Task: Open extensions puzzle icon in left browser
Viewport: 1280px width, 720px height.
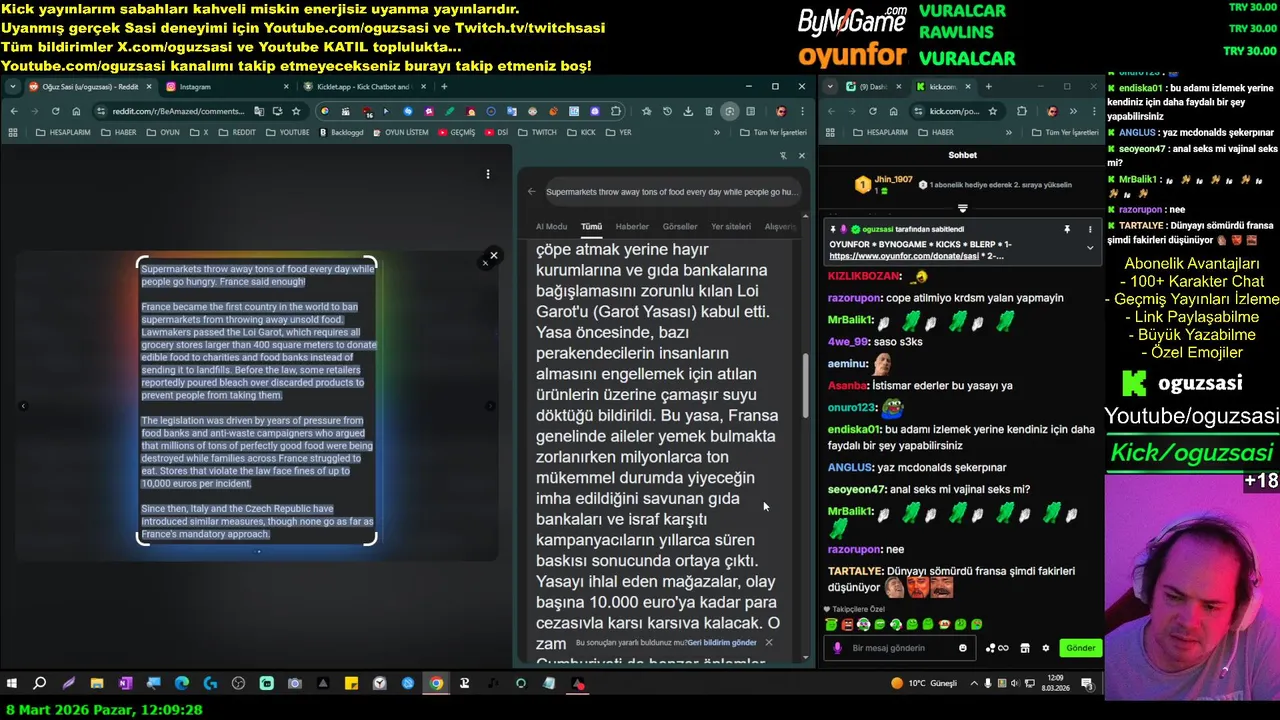Action: tap(616, 111)
